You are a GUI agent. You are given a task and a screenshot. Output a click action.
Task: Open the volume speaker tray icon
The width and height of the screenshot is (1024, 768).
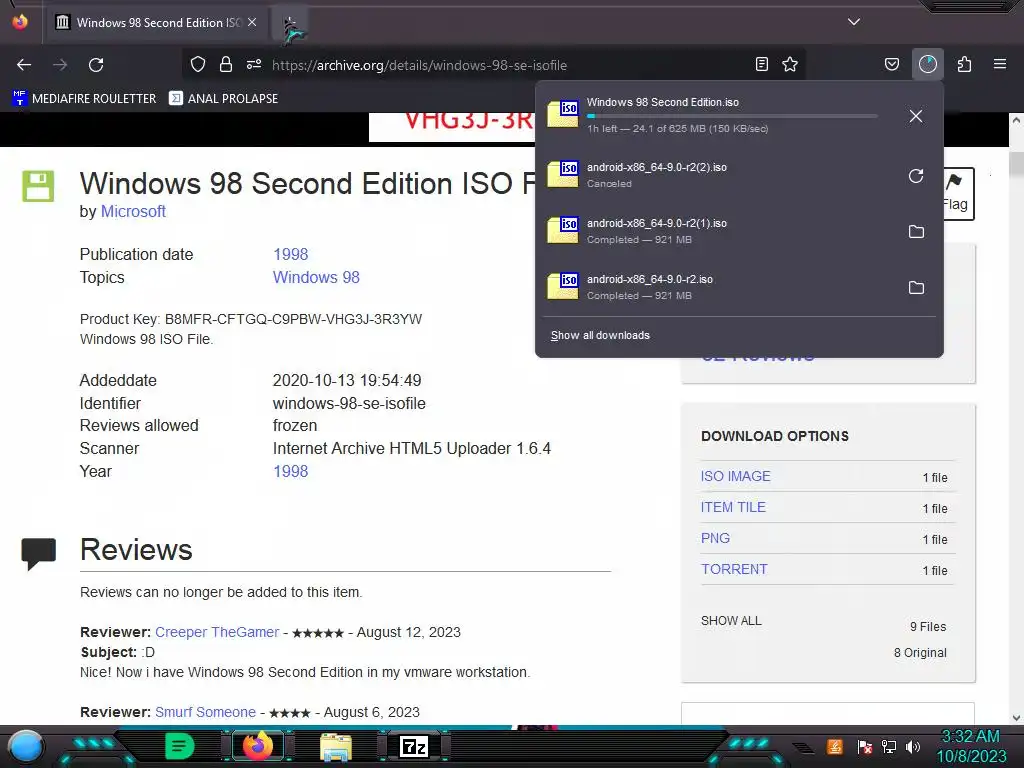pos(913,746)
